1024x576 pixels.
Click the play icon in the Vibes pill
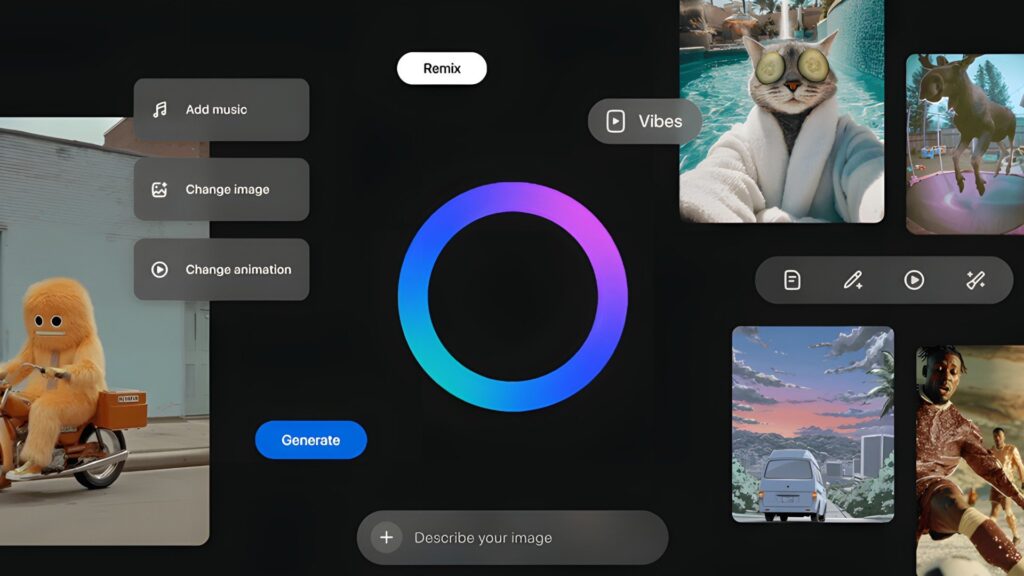click(x=616, y=122)
